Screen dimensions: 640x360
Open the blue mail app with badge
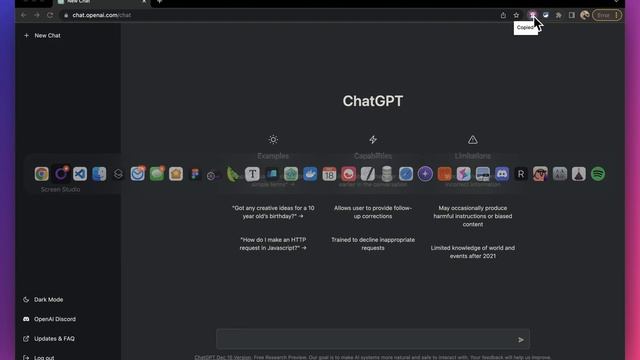pos(138,174)
